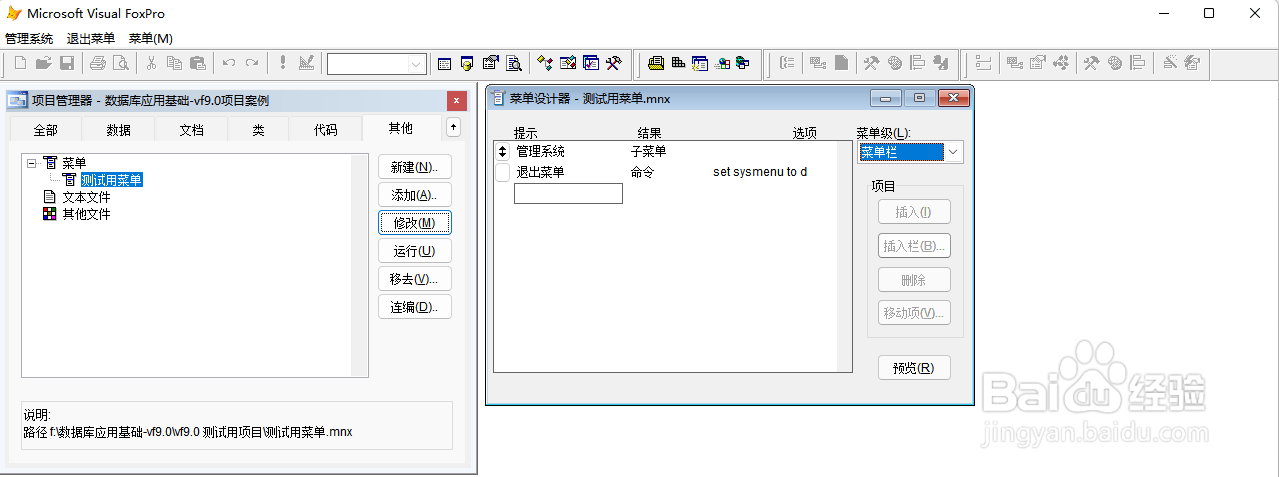The height and width of the screenshot is (477, 1279).
Task: Click the black table grid toolbar icon
Action: [678, 63]
